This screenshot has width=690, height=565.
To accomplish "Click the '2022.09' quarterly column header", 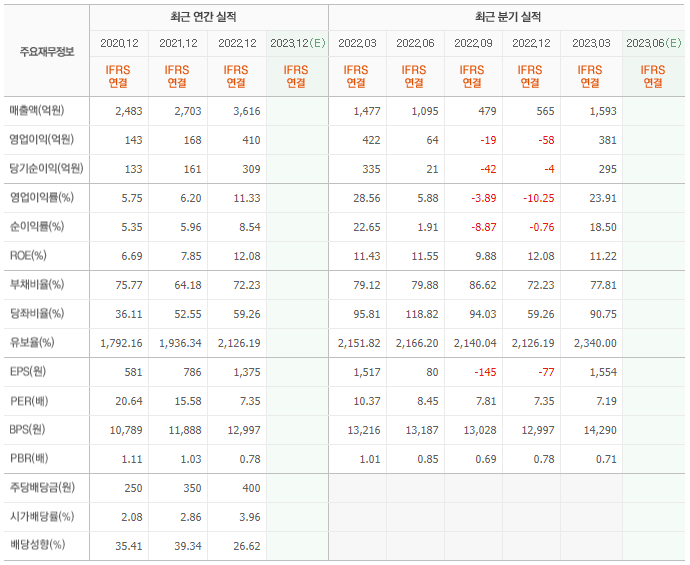I will pyautogui.click(x=473, y=43).
